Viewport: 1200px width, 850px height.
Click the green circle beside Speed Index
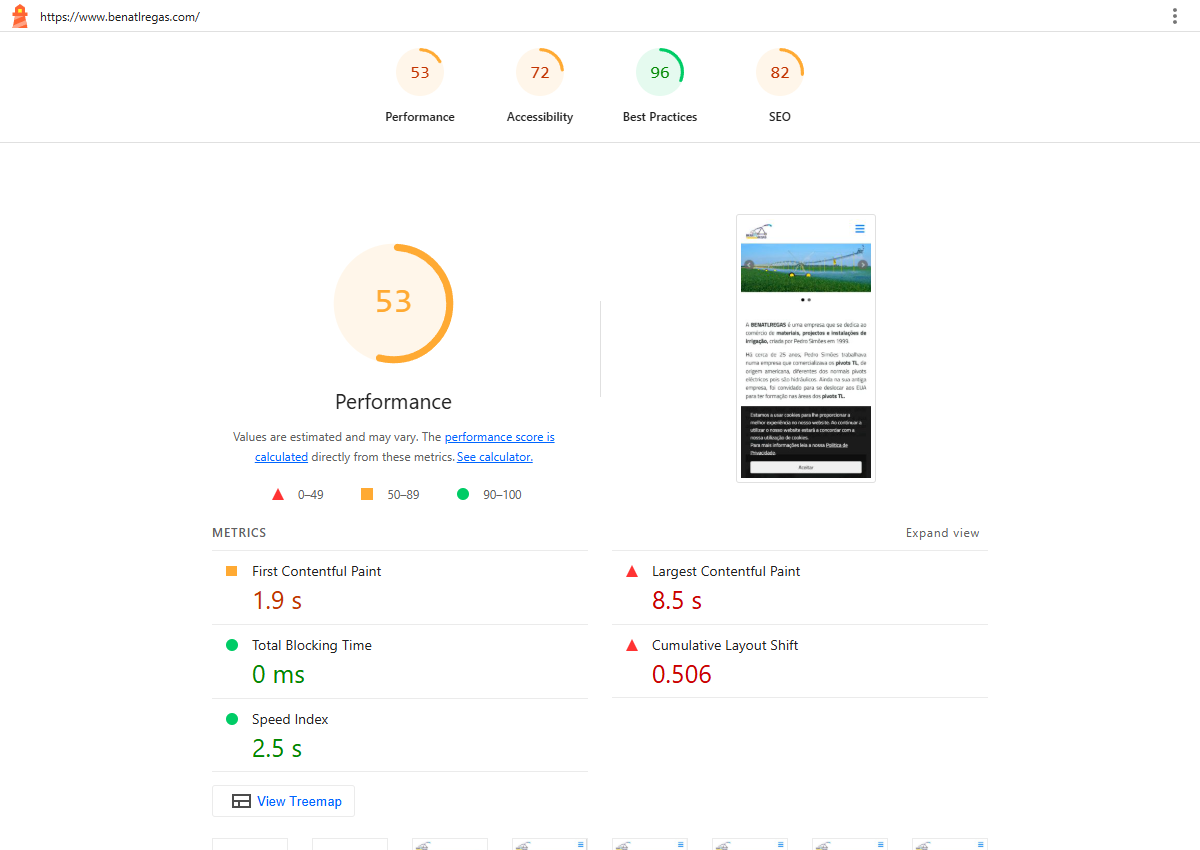tap(232, 719)
